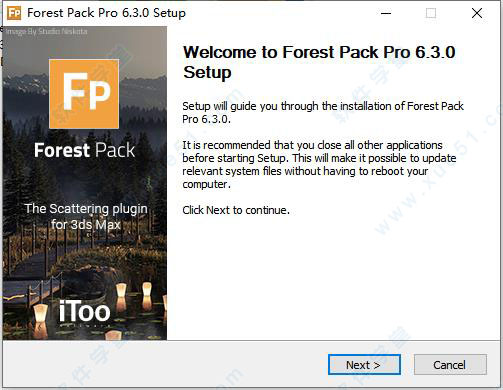The image size is (503, 390).
Task: Click the large orange Fp logo
Action: pyautogui.click(x=84, y=94)
